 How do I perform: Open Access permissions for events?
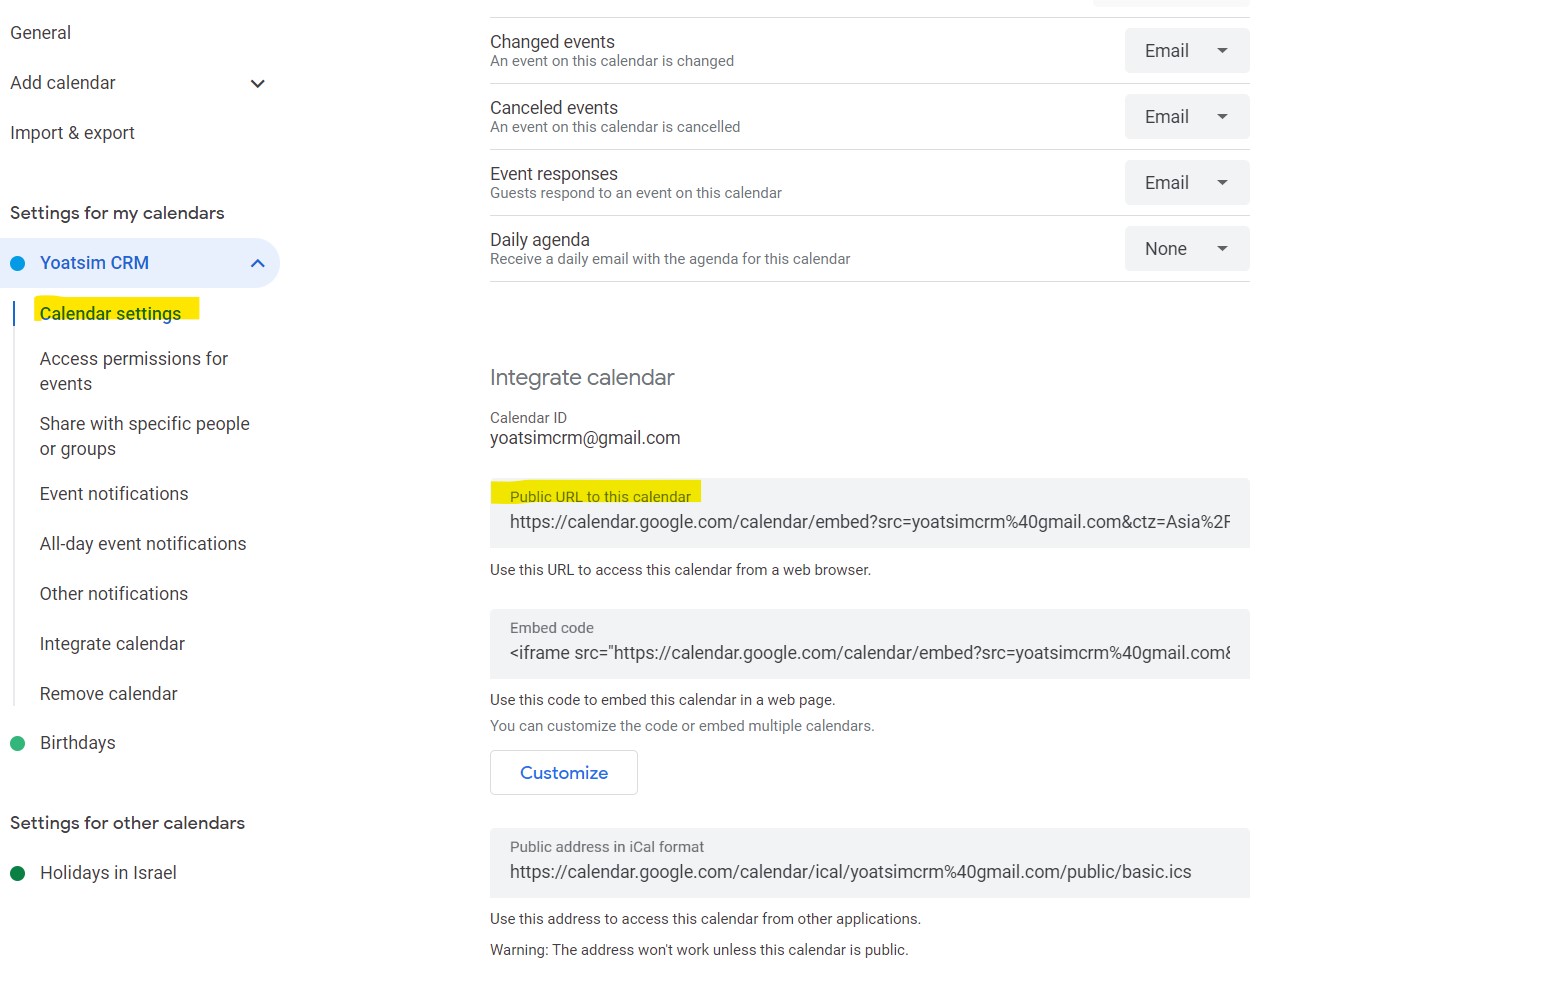click(x=134, y=371)
